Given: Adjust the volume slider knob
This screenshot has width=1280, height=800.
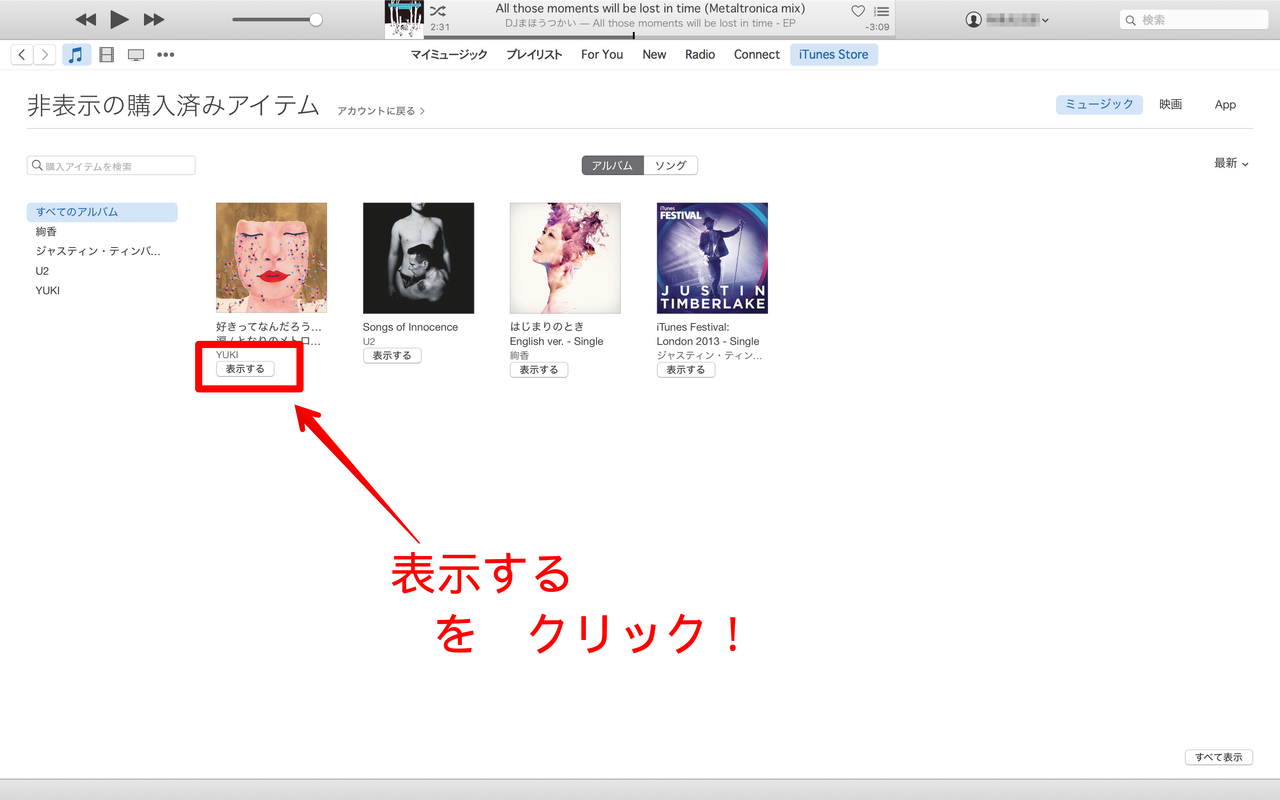Looking at the screenshot, I should tap(316, 19).
